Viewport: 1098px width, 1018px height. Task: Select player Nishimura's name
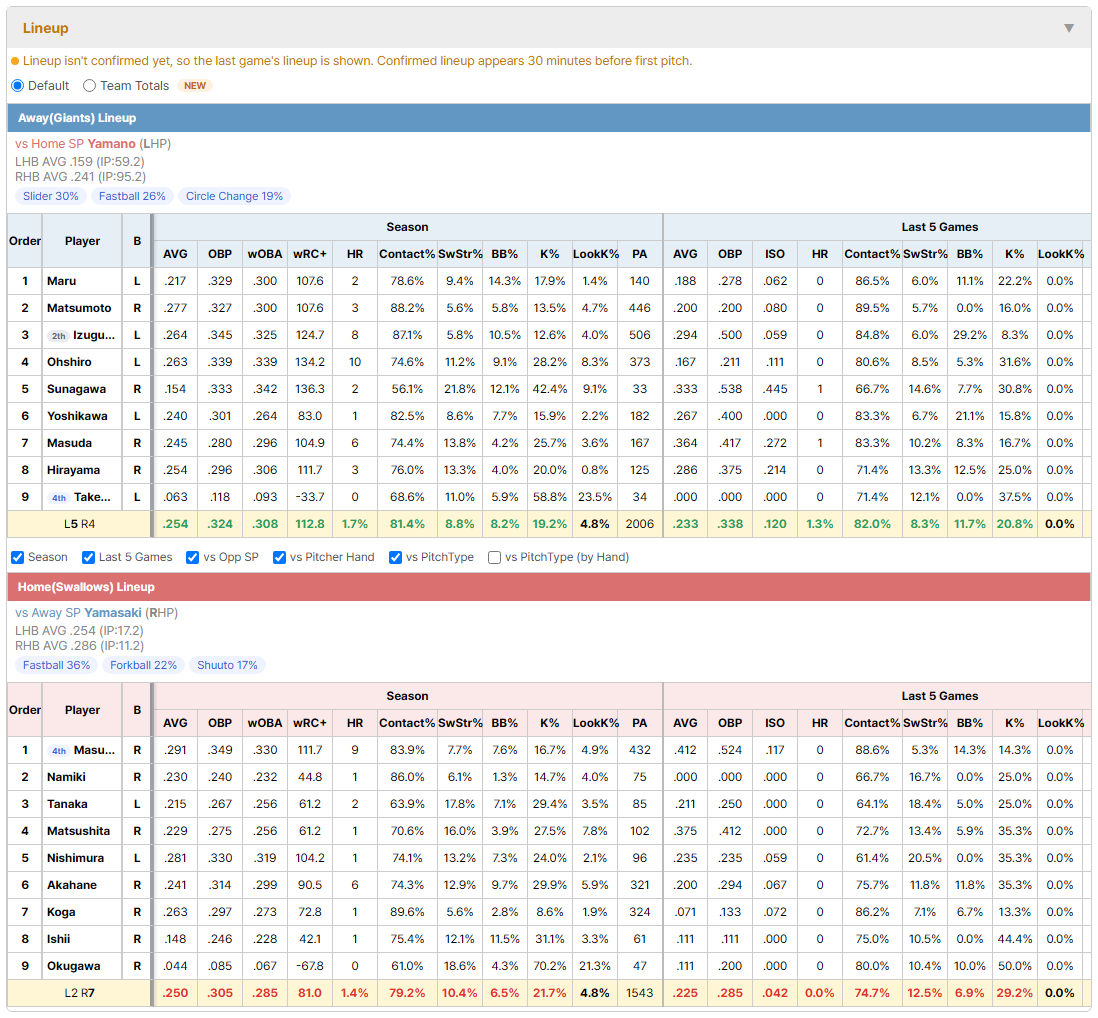[x=76, y=858]
